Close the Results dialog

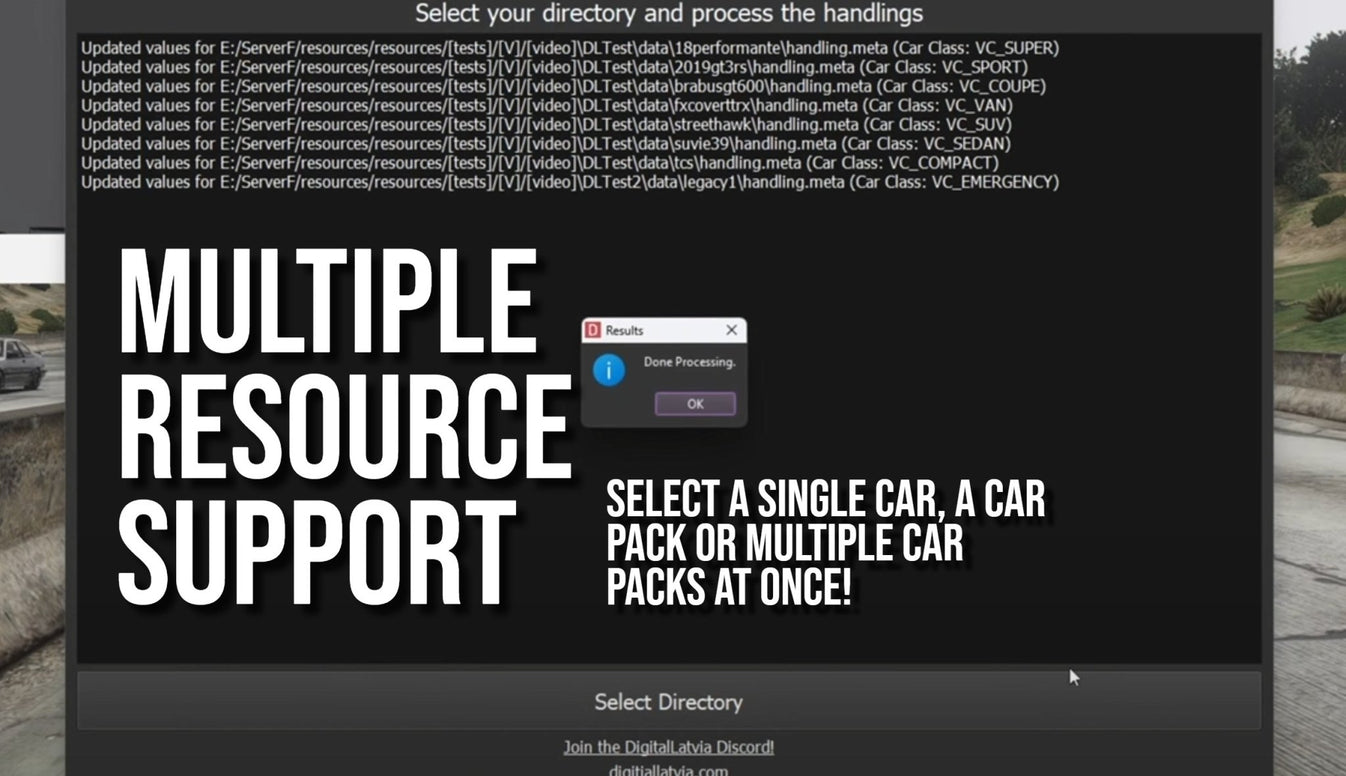(x=731, y=330)
